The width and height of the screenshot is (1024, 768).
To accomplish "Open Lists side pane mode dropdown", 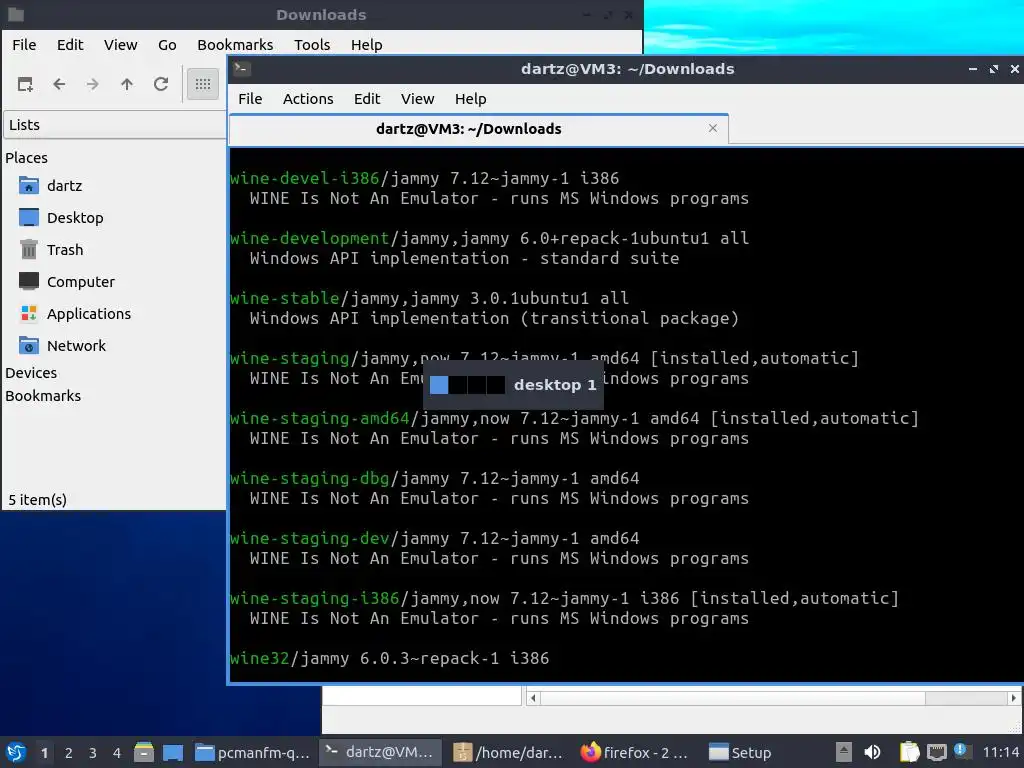I will tap(115, 125).
